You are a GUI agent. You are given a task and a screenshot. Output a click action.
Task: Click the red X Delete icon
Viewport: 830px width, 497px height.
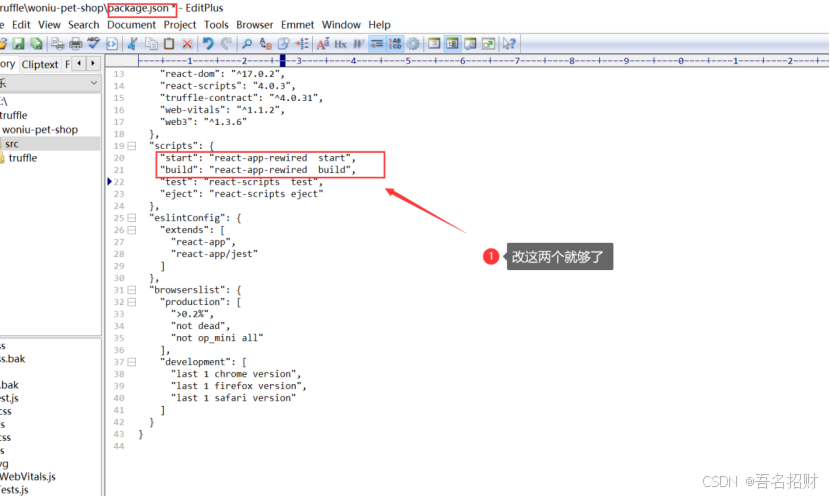pos(187,44)
